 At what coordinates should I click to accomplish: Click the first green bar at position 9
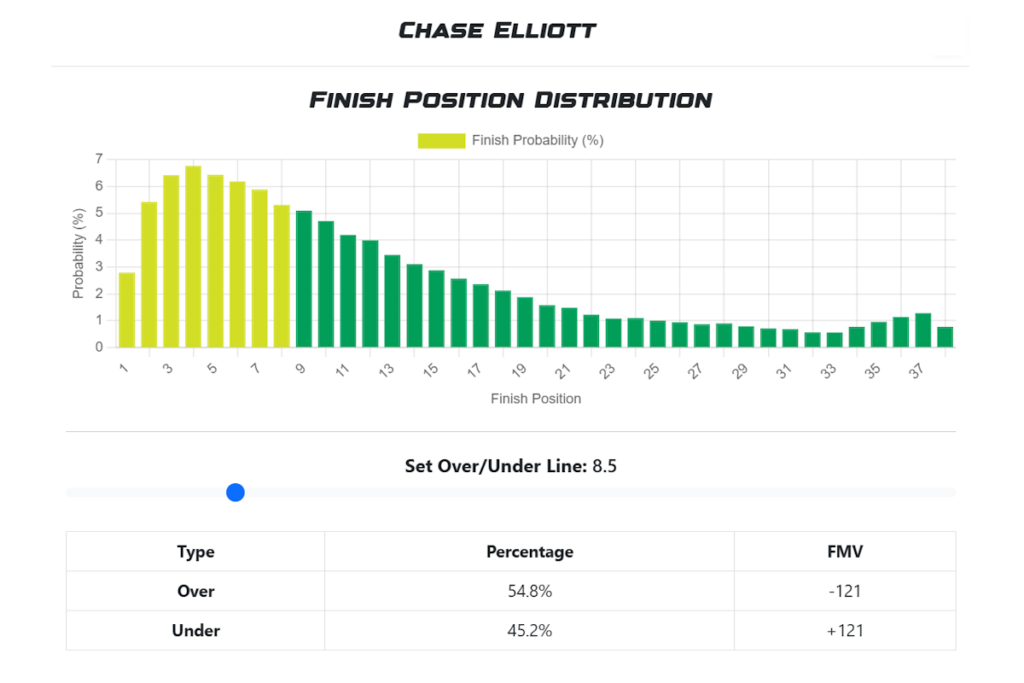point(304,279)
